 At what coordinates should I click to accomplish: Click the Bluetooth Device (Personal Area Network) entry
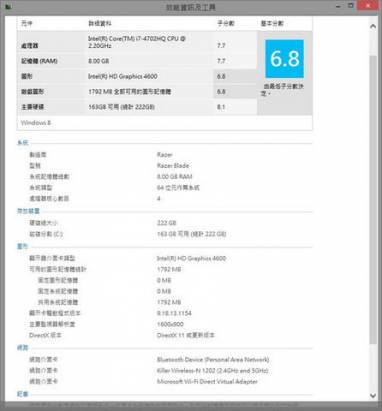[213, 359]
